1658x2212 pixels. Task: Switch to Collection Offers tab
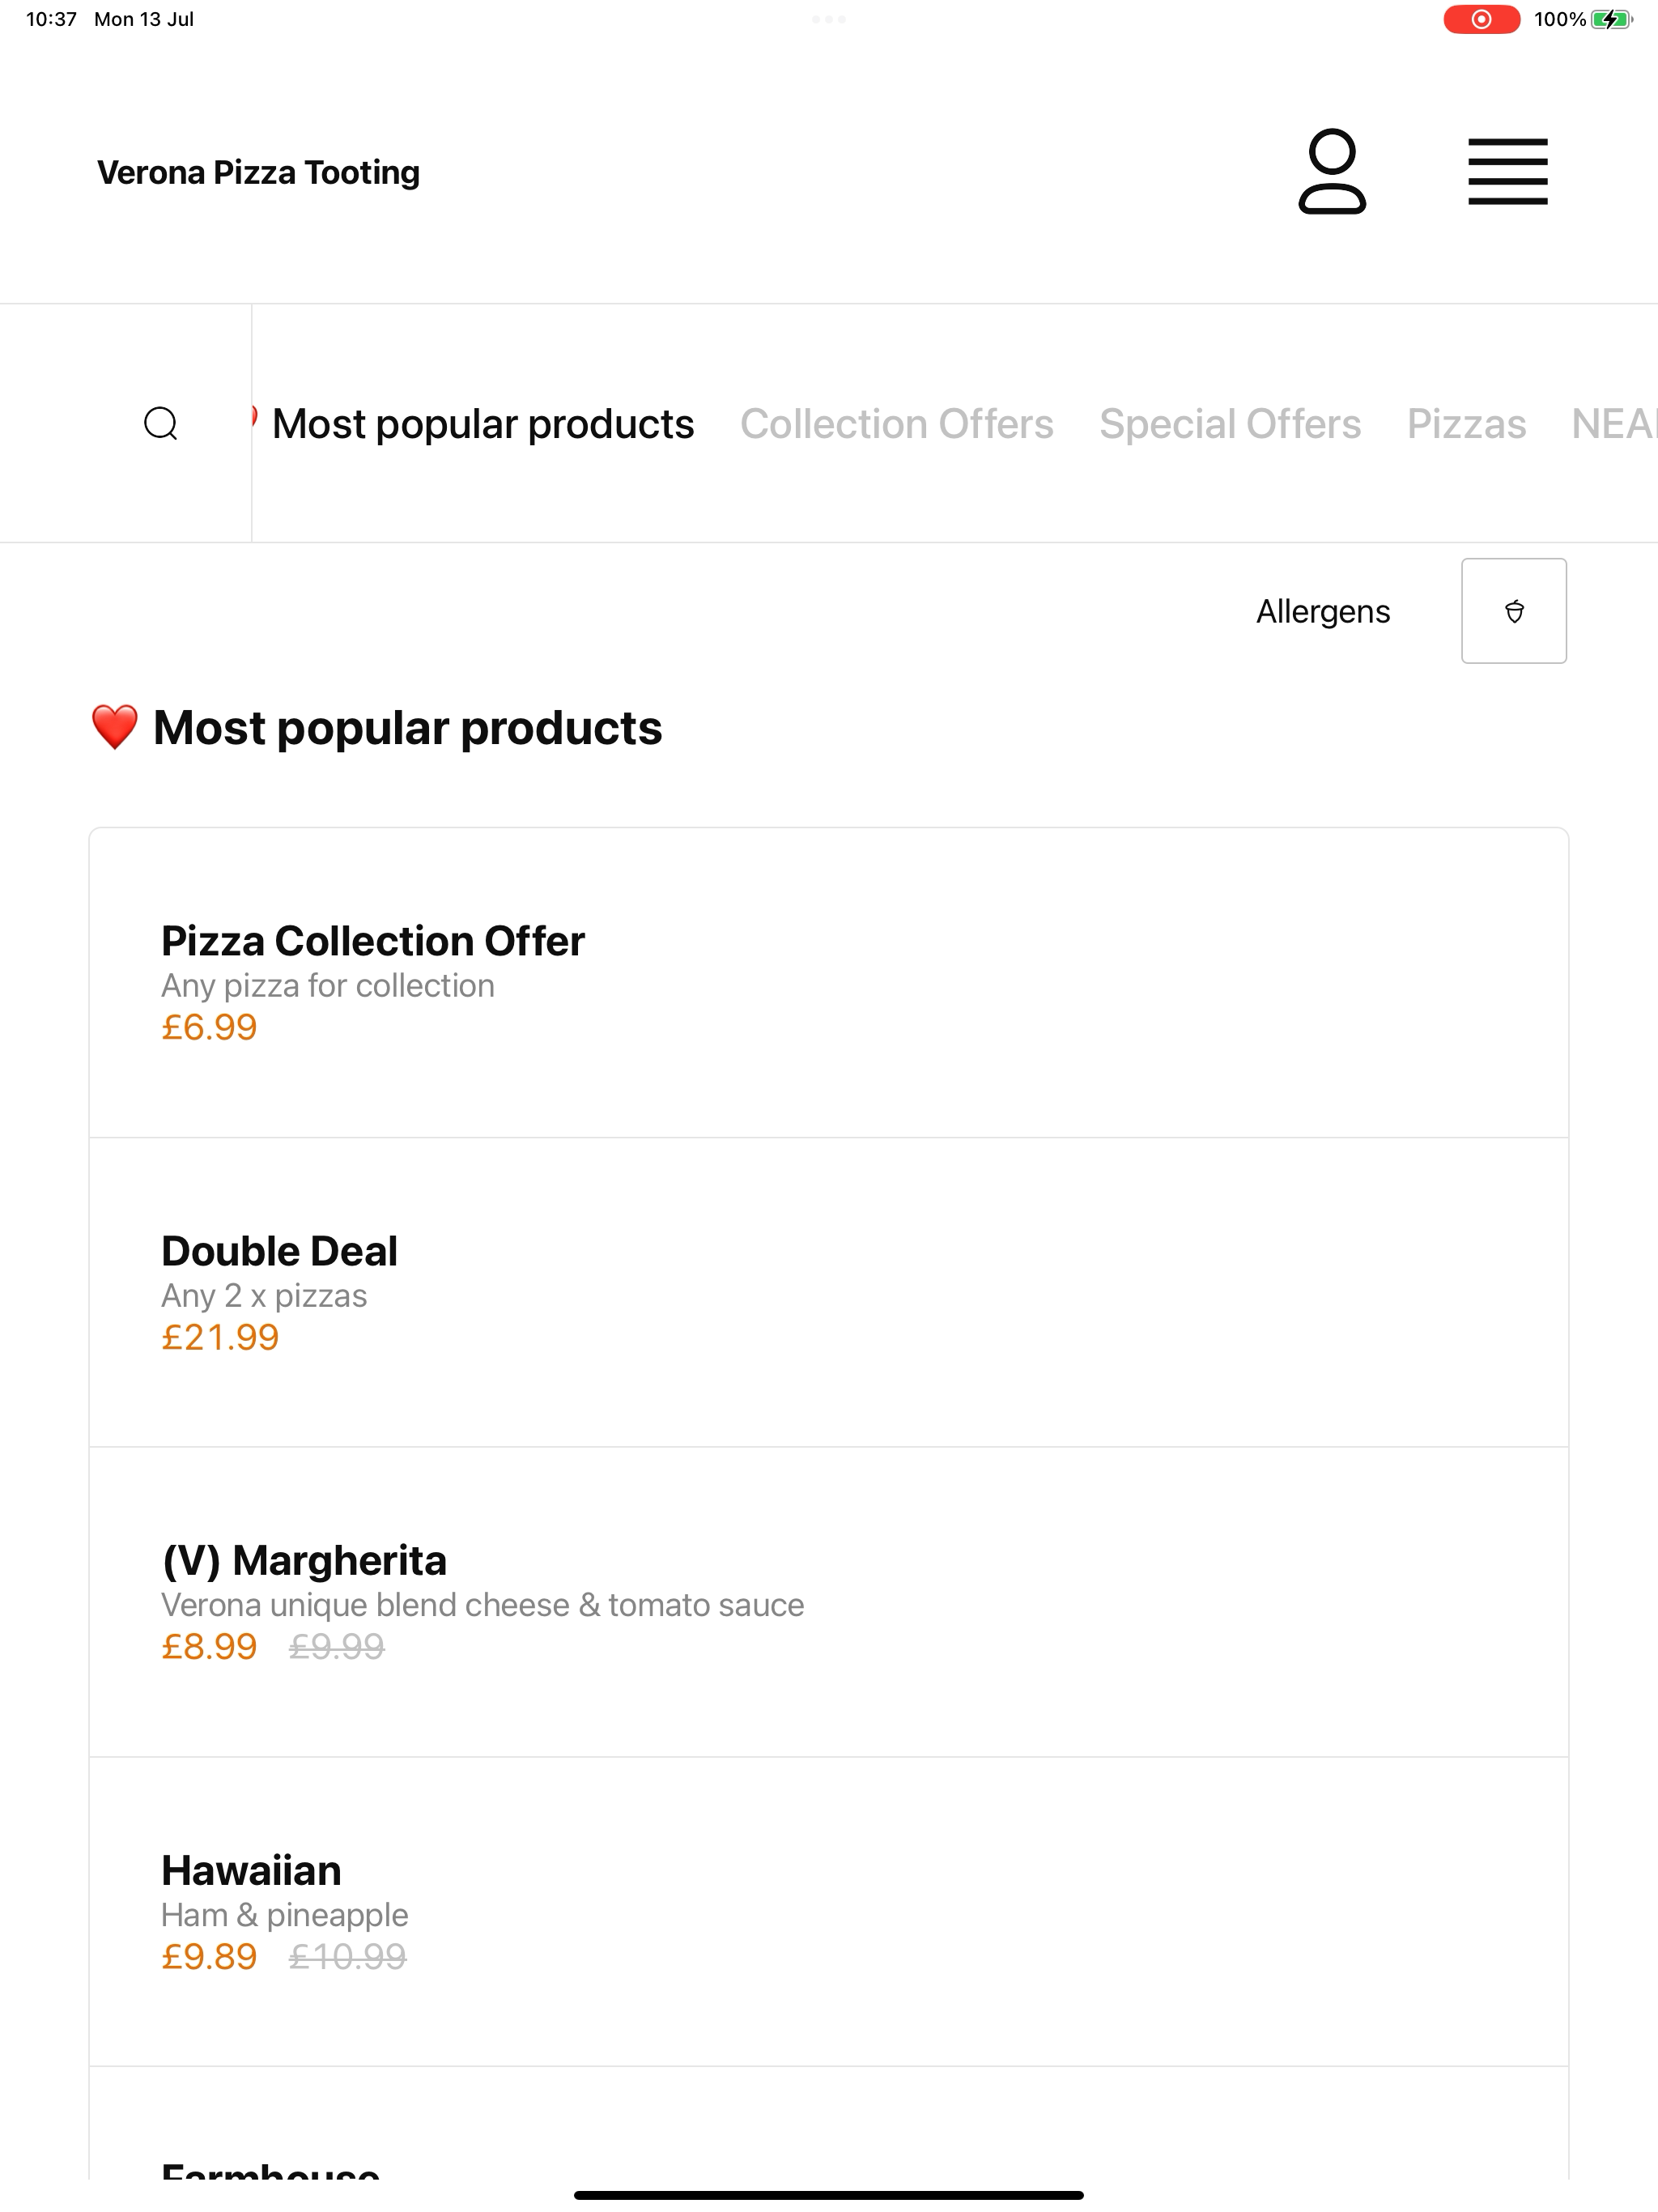(896, 424)
